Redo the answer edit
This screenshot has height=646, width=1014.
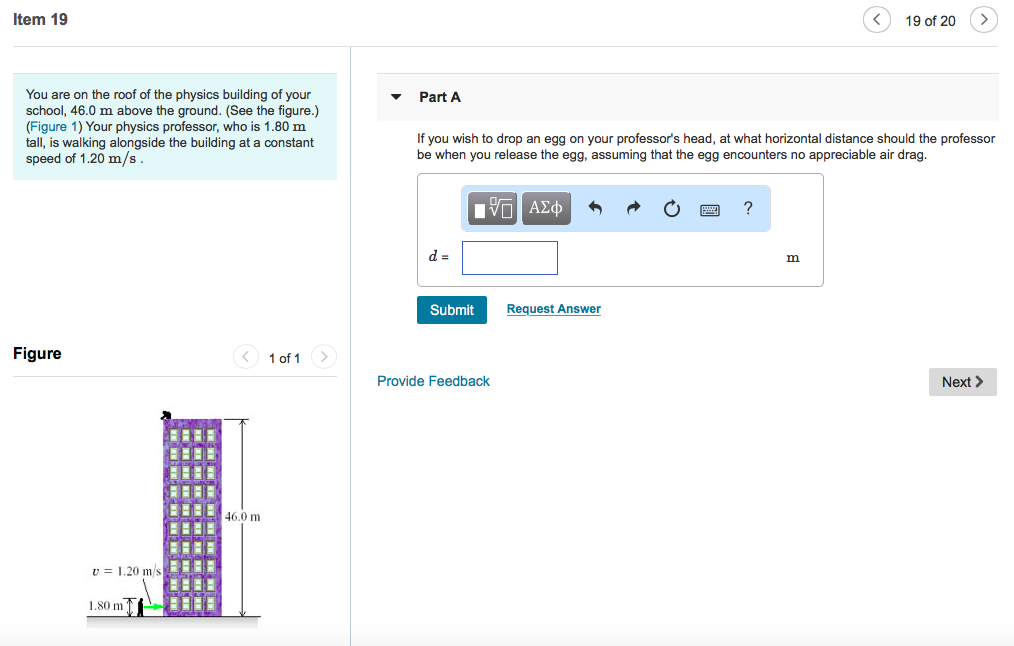click(x=633, y=208)
